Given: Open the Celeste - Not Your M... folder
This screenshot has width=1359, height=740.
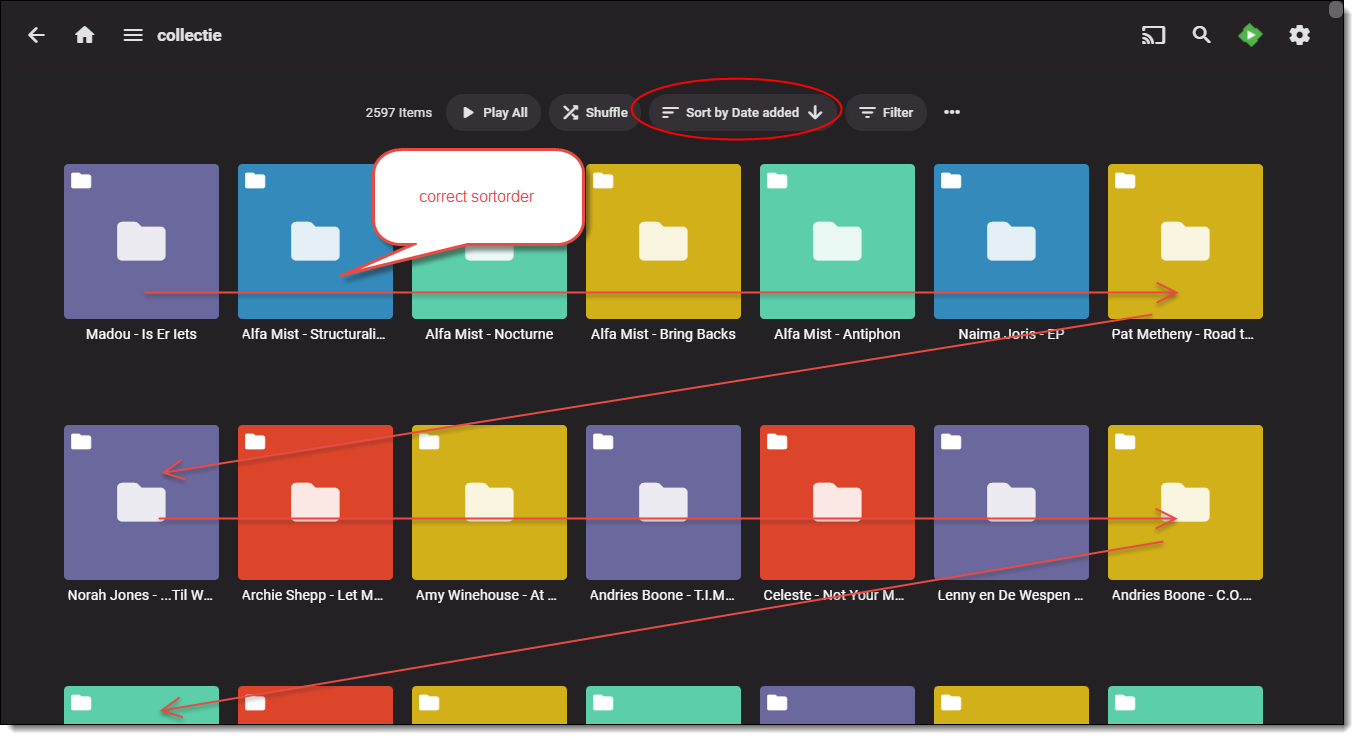Looking at the screenshot, I should coord(837,502).
